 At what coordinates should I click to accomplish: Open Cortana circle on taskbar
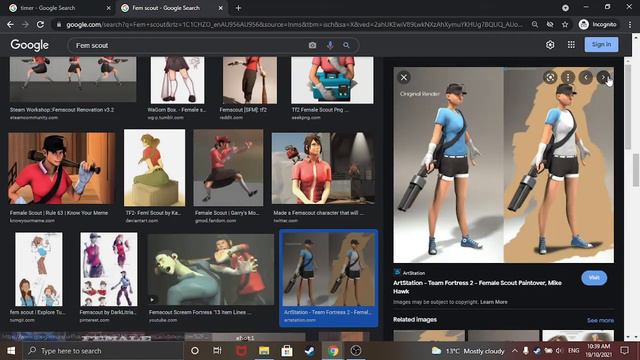(x=195, y=351)
